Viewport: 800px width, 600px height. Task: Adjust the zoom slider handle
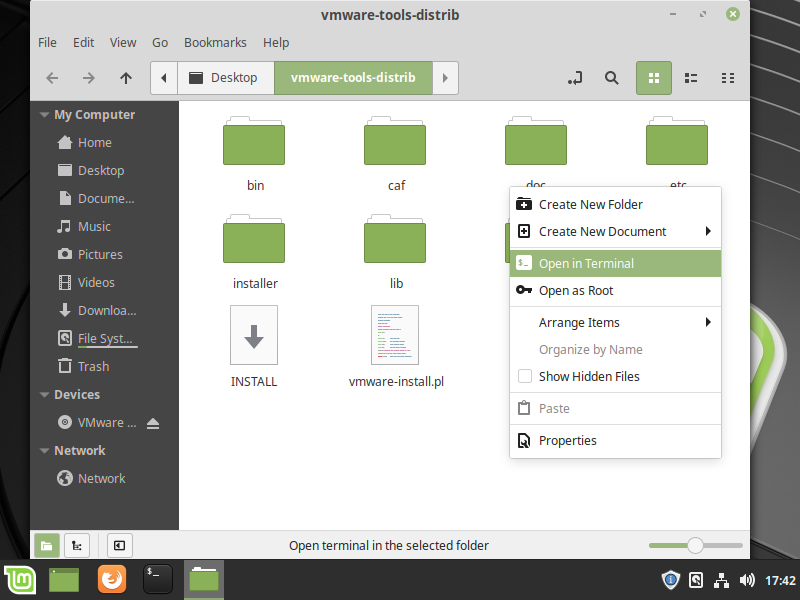695,545
